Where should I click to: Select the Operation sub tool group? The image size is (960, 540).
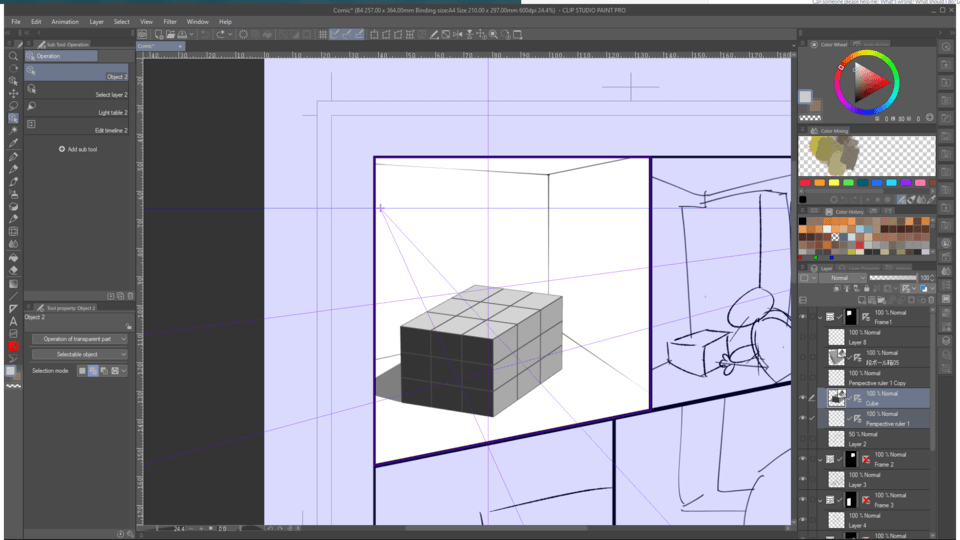tap(61, 56)
